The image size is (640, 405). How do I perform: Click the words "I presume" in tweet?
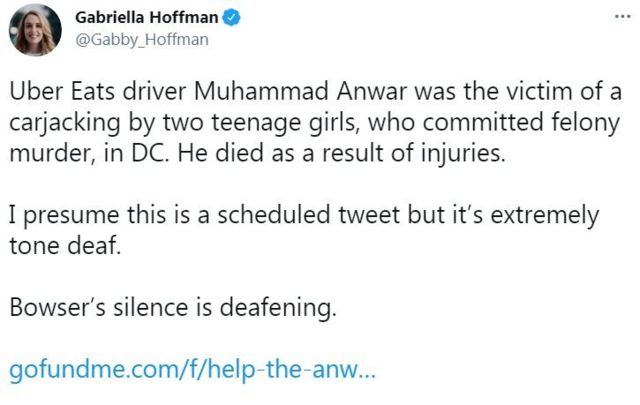coord(55,214)
